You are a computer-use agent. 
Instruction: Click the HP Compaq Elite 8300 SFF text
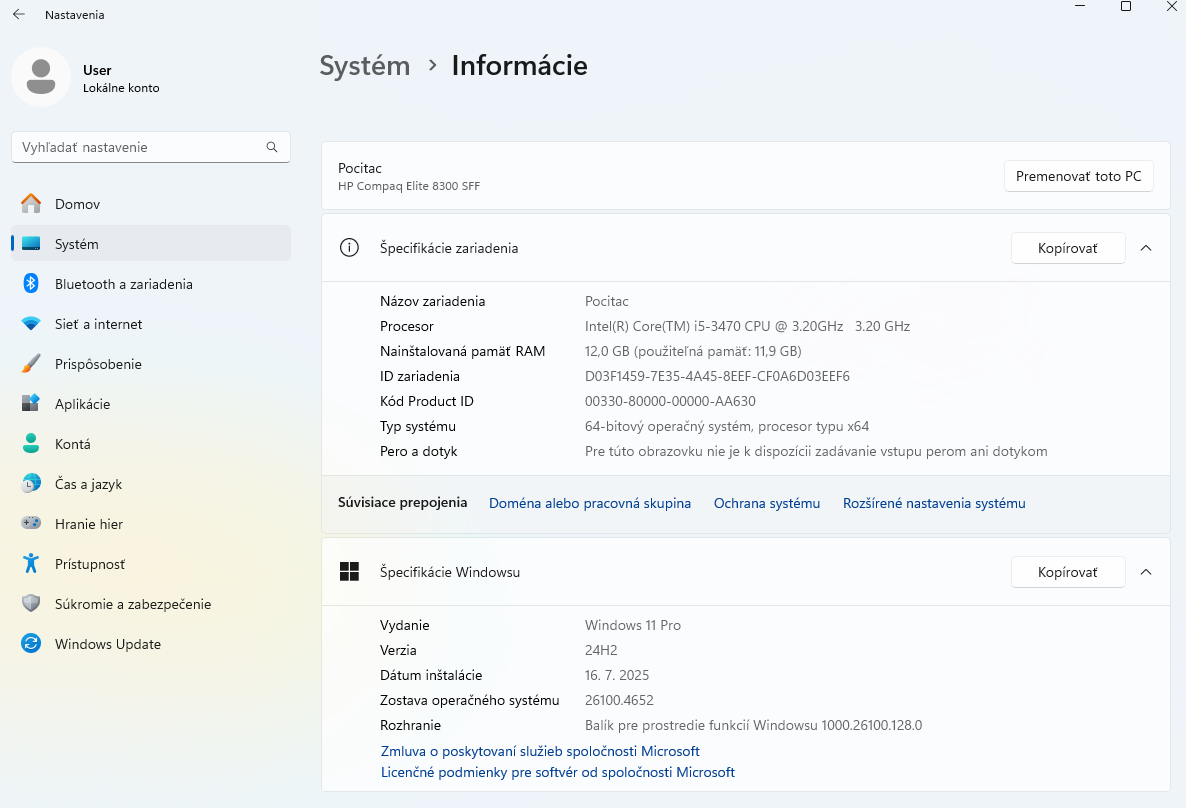coord(408,186)
